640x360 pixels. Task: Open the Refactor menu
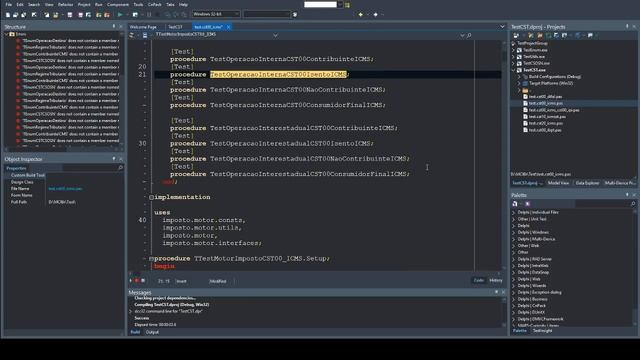click(x=65, y=4)
